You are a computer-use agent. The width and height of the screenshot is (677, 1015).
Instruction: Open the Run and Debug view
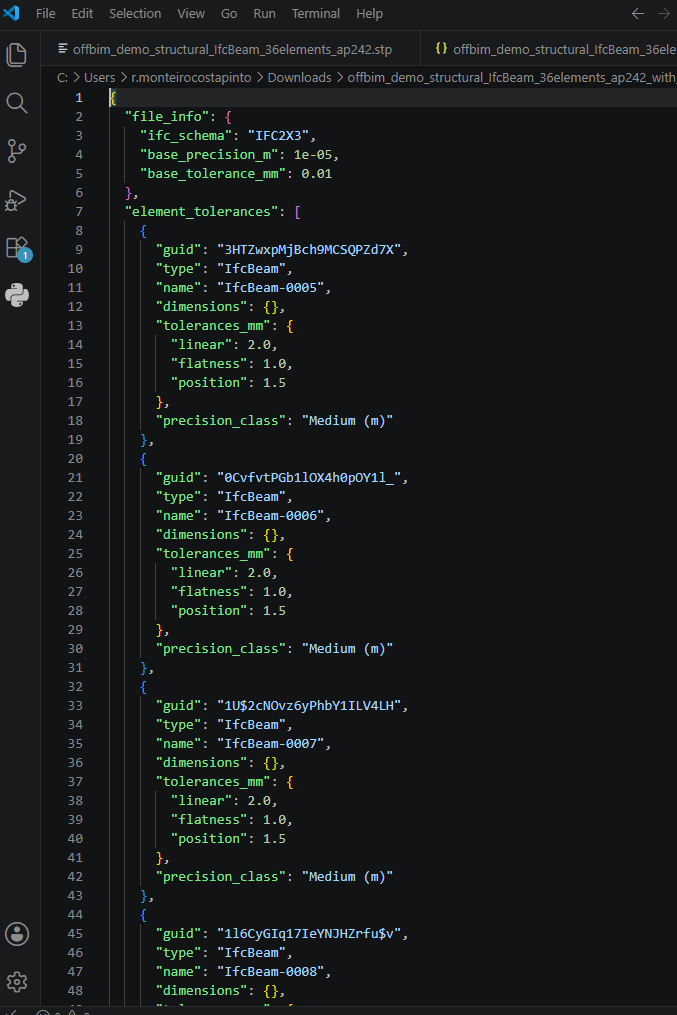[x=17, y=199]
